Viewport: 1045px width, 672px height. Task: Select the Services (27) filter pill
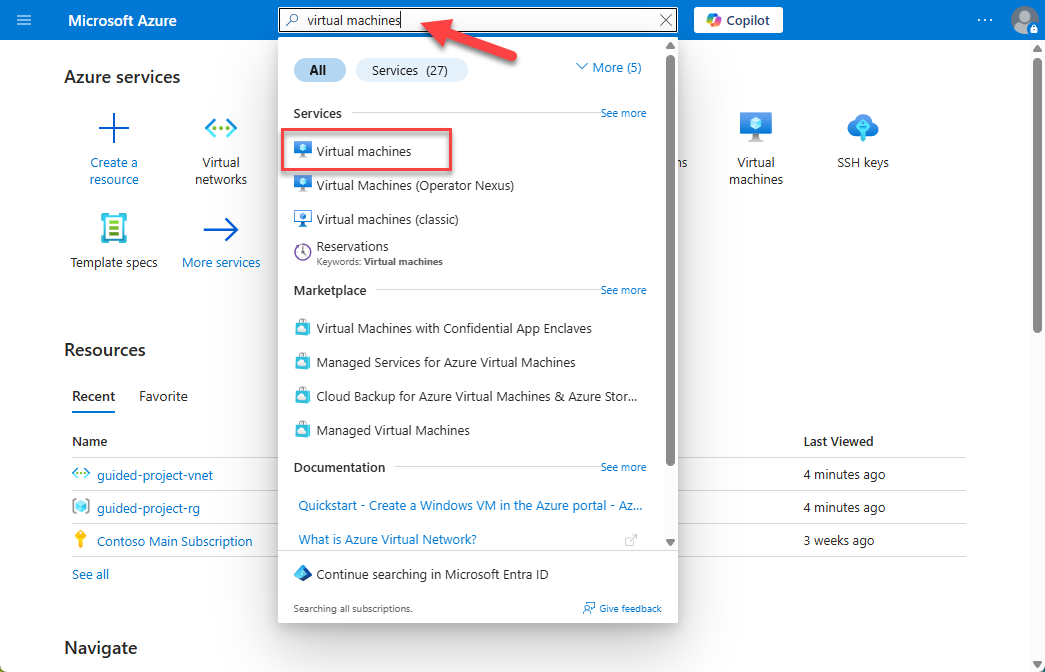pos(411,70)
